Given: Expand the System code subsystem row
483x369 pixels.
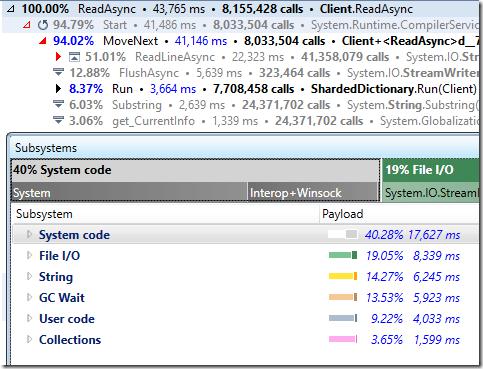Looking at the screenshot, I should point(29,234).
